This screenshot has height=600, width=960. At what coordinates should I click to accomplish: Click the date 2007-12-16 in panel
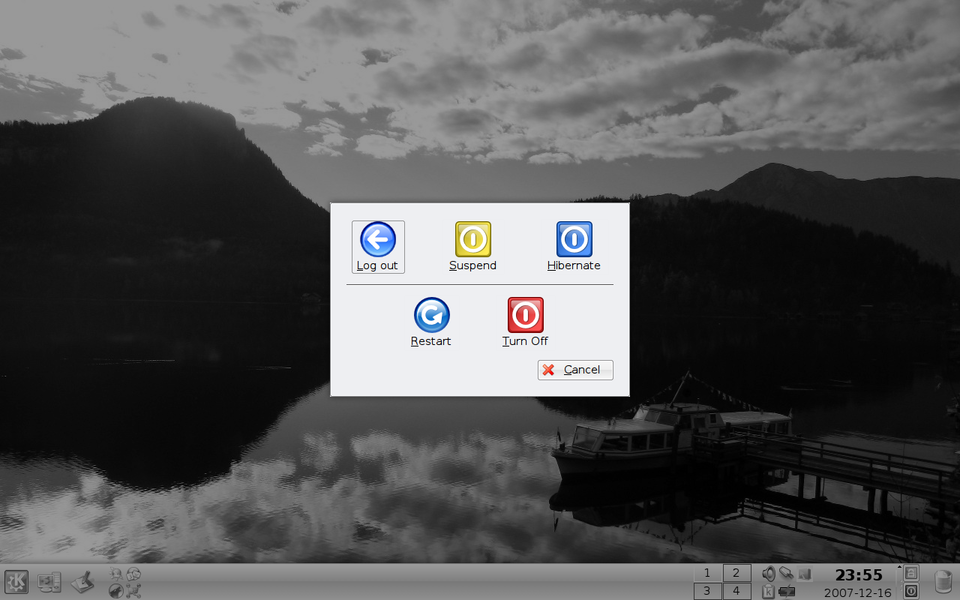coord(858,593)
